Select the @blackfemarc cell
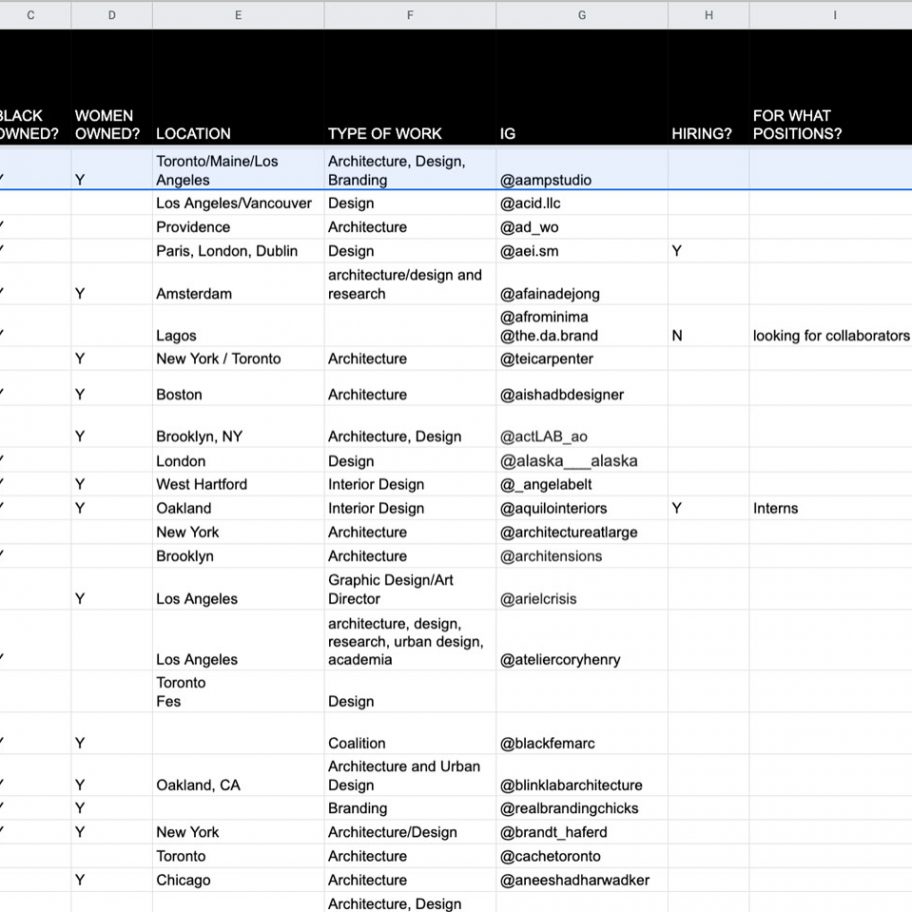Viewport: 912px width, 912px height. (x=582, y=733)
